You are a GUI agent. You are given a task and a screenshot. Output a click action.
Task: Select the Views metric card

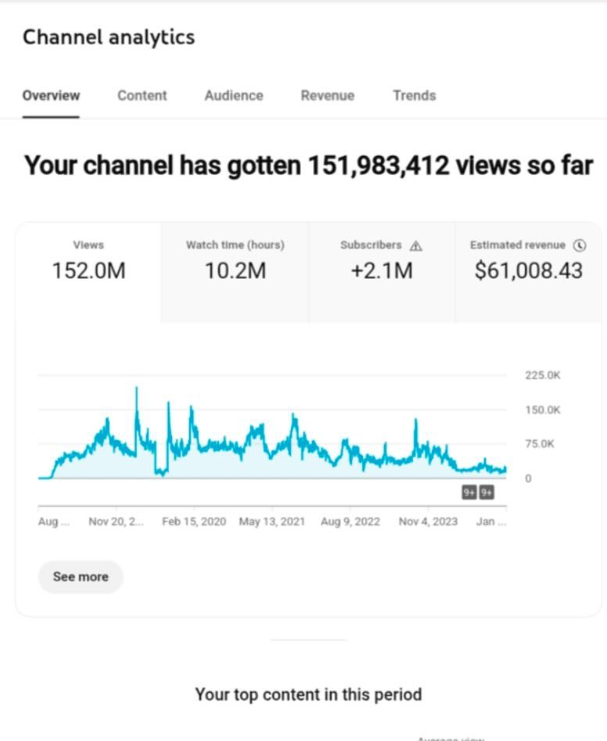pyautogui.click(x=88, y=273)
